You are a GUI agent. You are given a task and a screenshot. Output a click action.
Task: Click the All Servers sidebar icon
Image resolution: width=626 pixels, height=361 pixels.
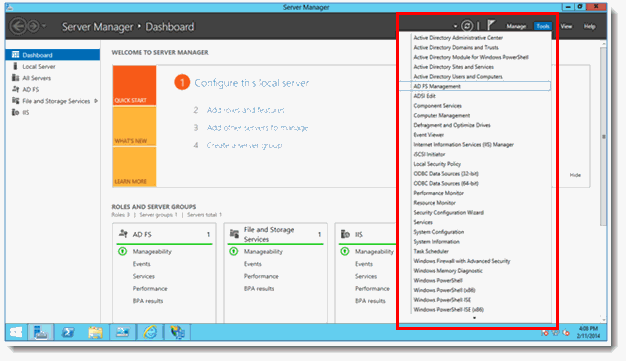16,77
